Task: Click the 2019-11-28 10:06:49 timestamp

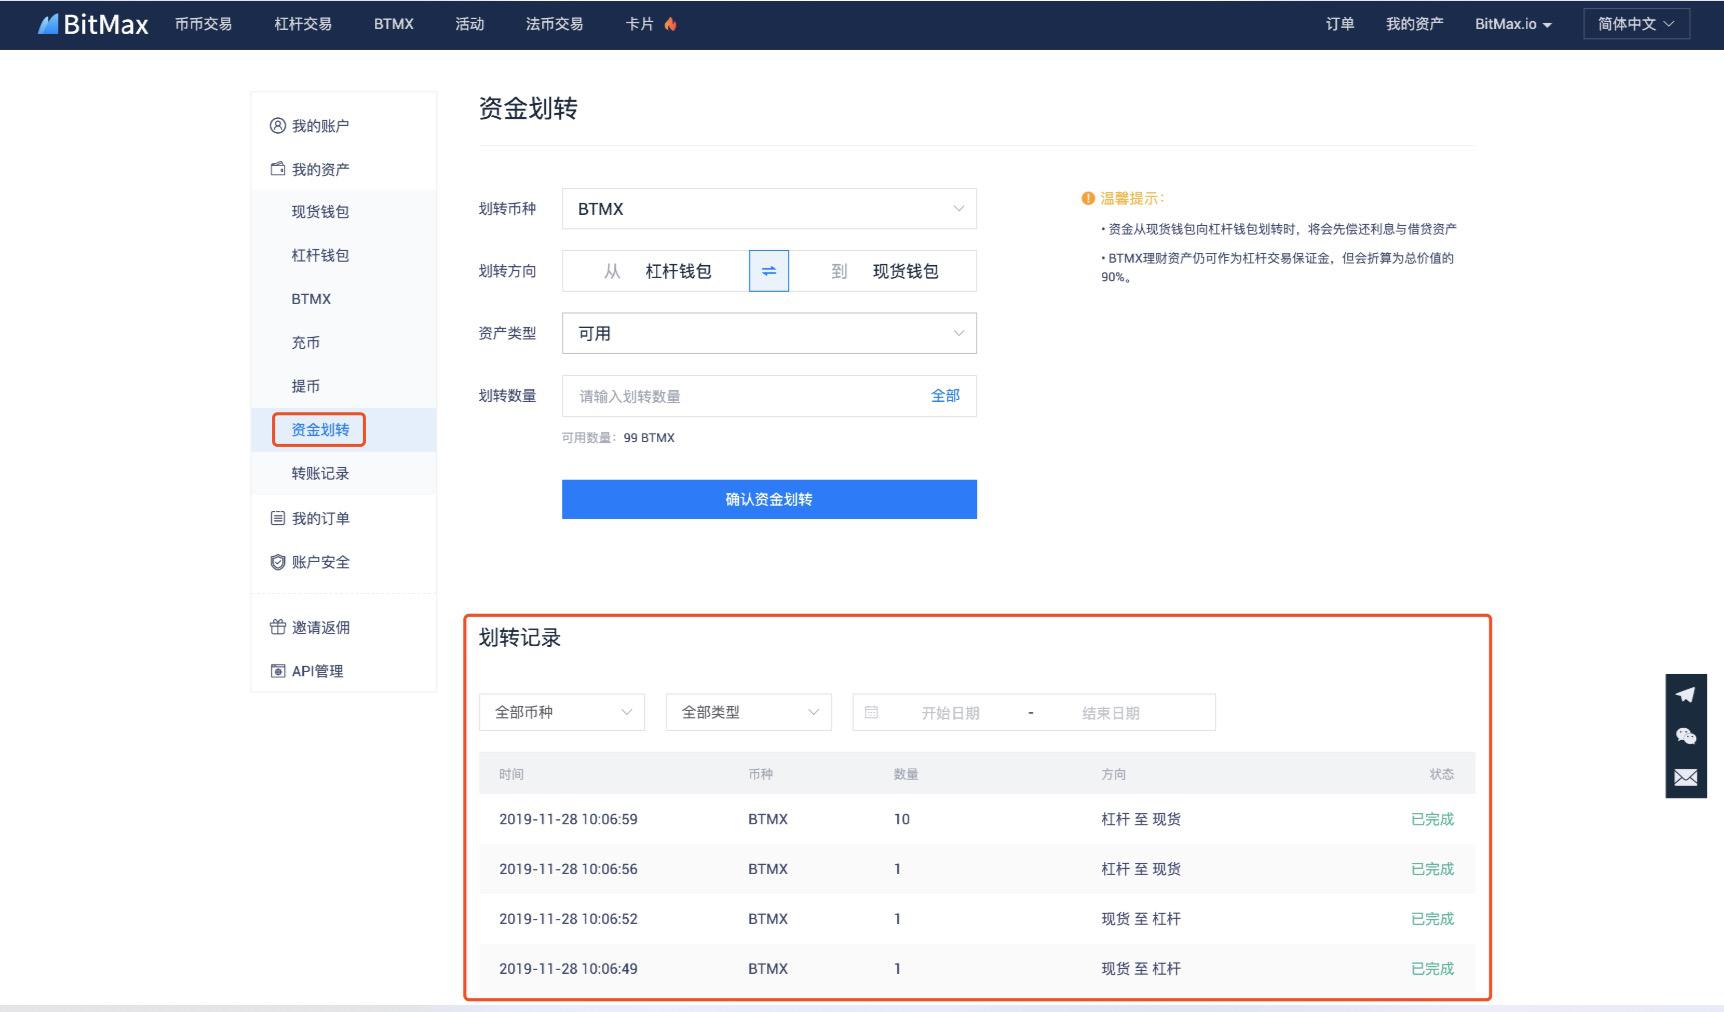Action: (568, 969)
